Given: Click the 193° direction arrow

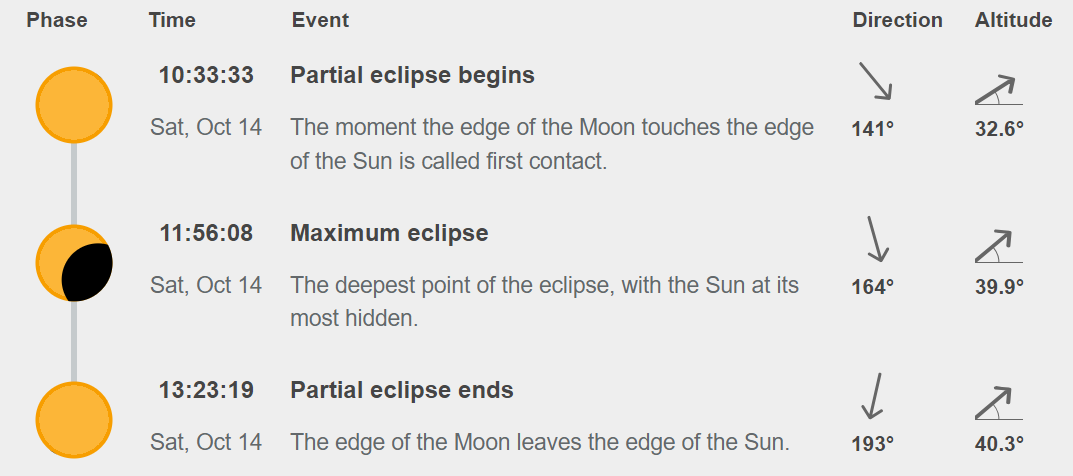Looking at the screenshot, I should [x=871, y=396].
